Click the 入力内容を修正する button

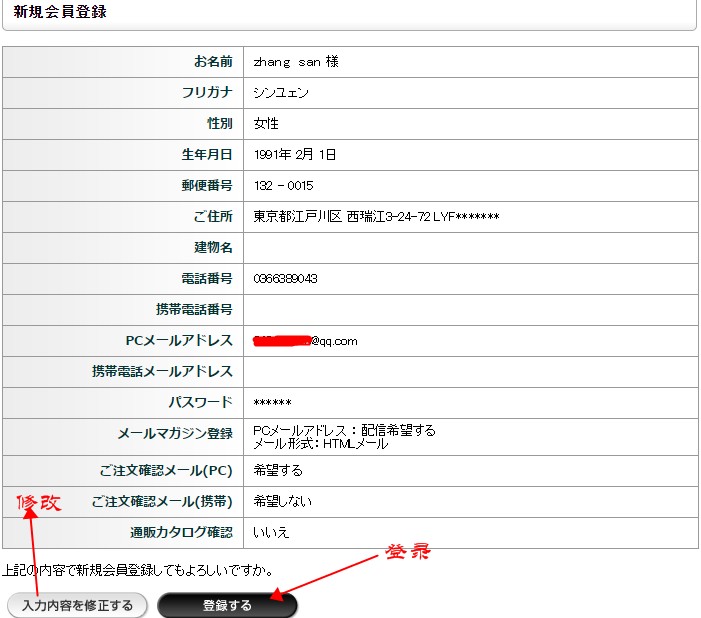(77, 605)
